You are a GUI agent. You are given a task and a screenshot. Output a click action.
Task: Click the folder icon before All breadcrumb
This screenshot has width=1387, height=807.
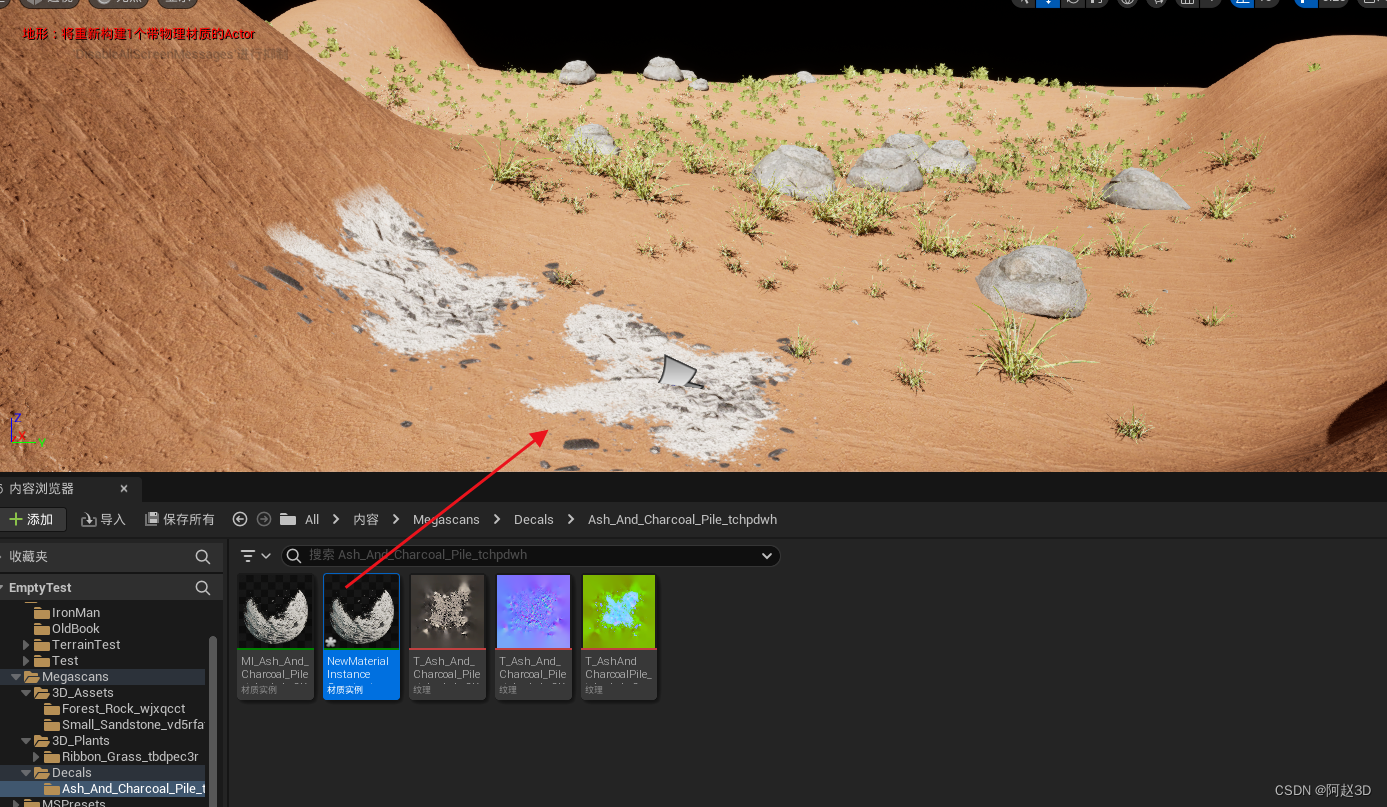(288, 519)
